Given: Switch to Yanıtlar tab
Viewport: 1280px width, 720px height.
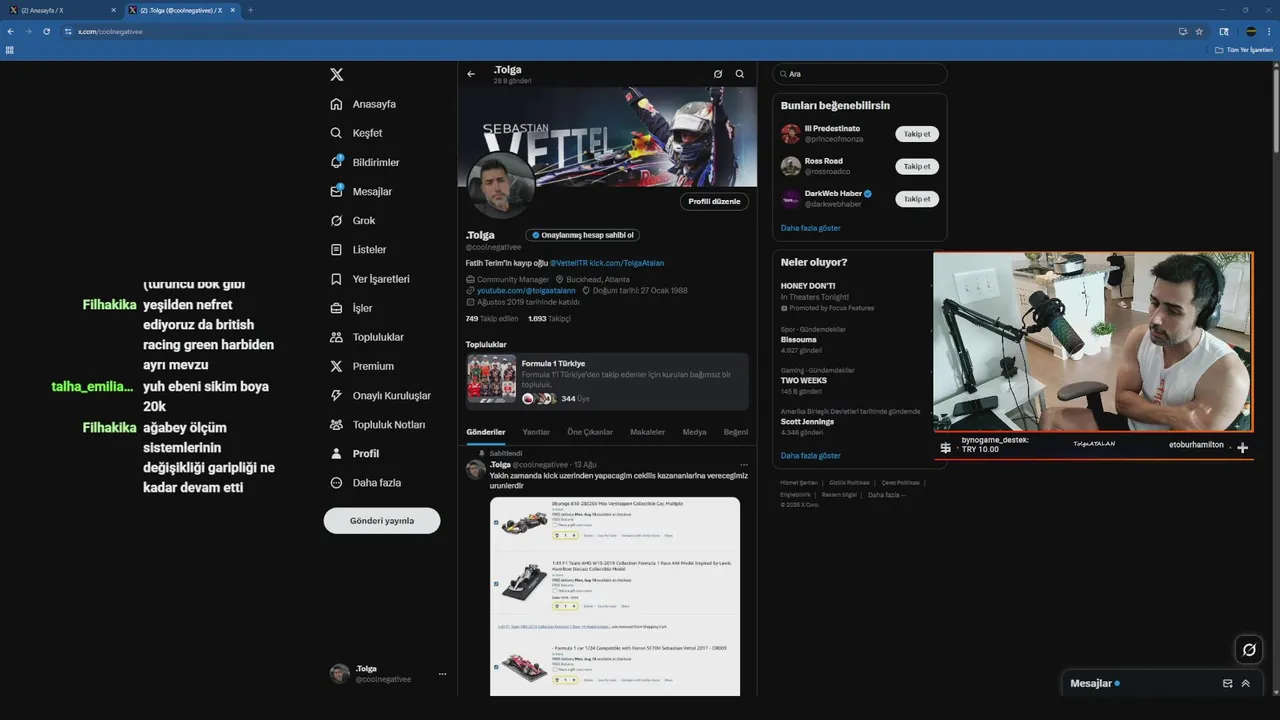Looking at the screenshot, I should pyautogui.click(x=536, y=432).
